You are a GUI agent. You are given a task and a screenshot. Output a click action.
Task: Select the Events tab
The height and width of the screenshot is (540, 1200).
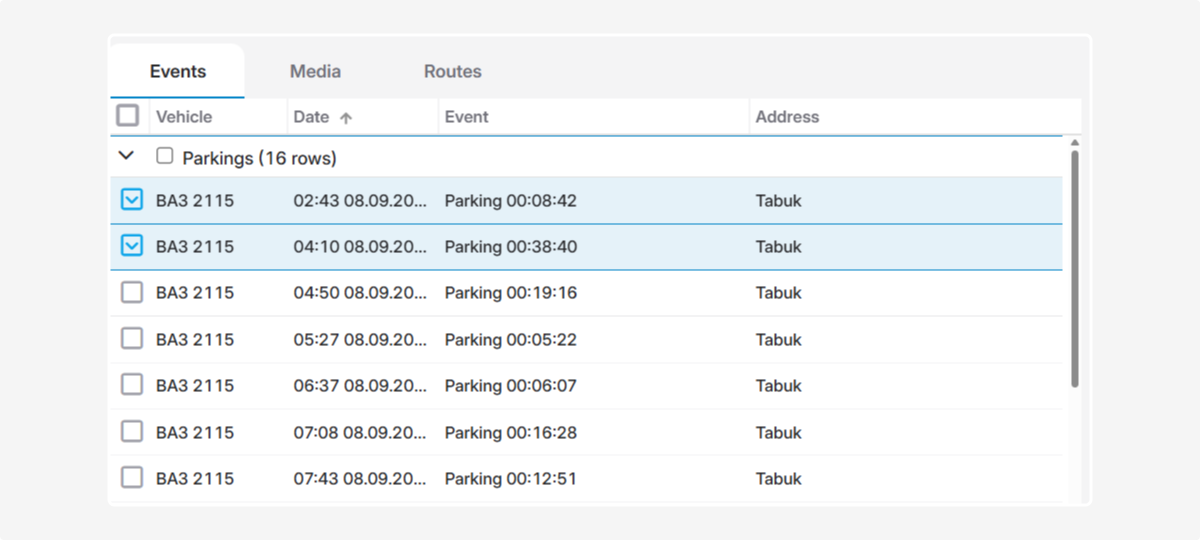point(178,72)
